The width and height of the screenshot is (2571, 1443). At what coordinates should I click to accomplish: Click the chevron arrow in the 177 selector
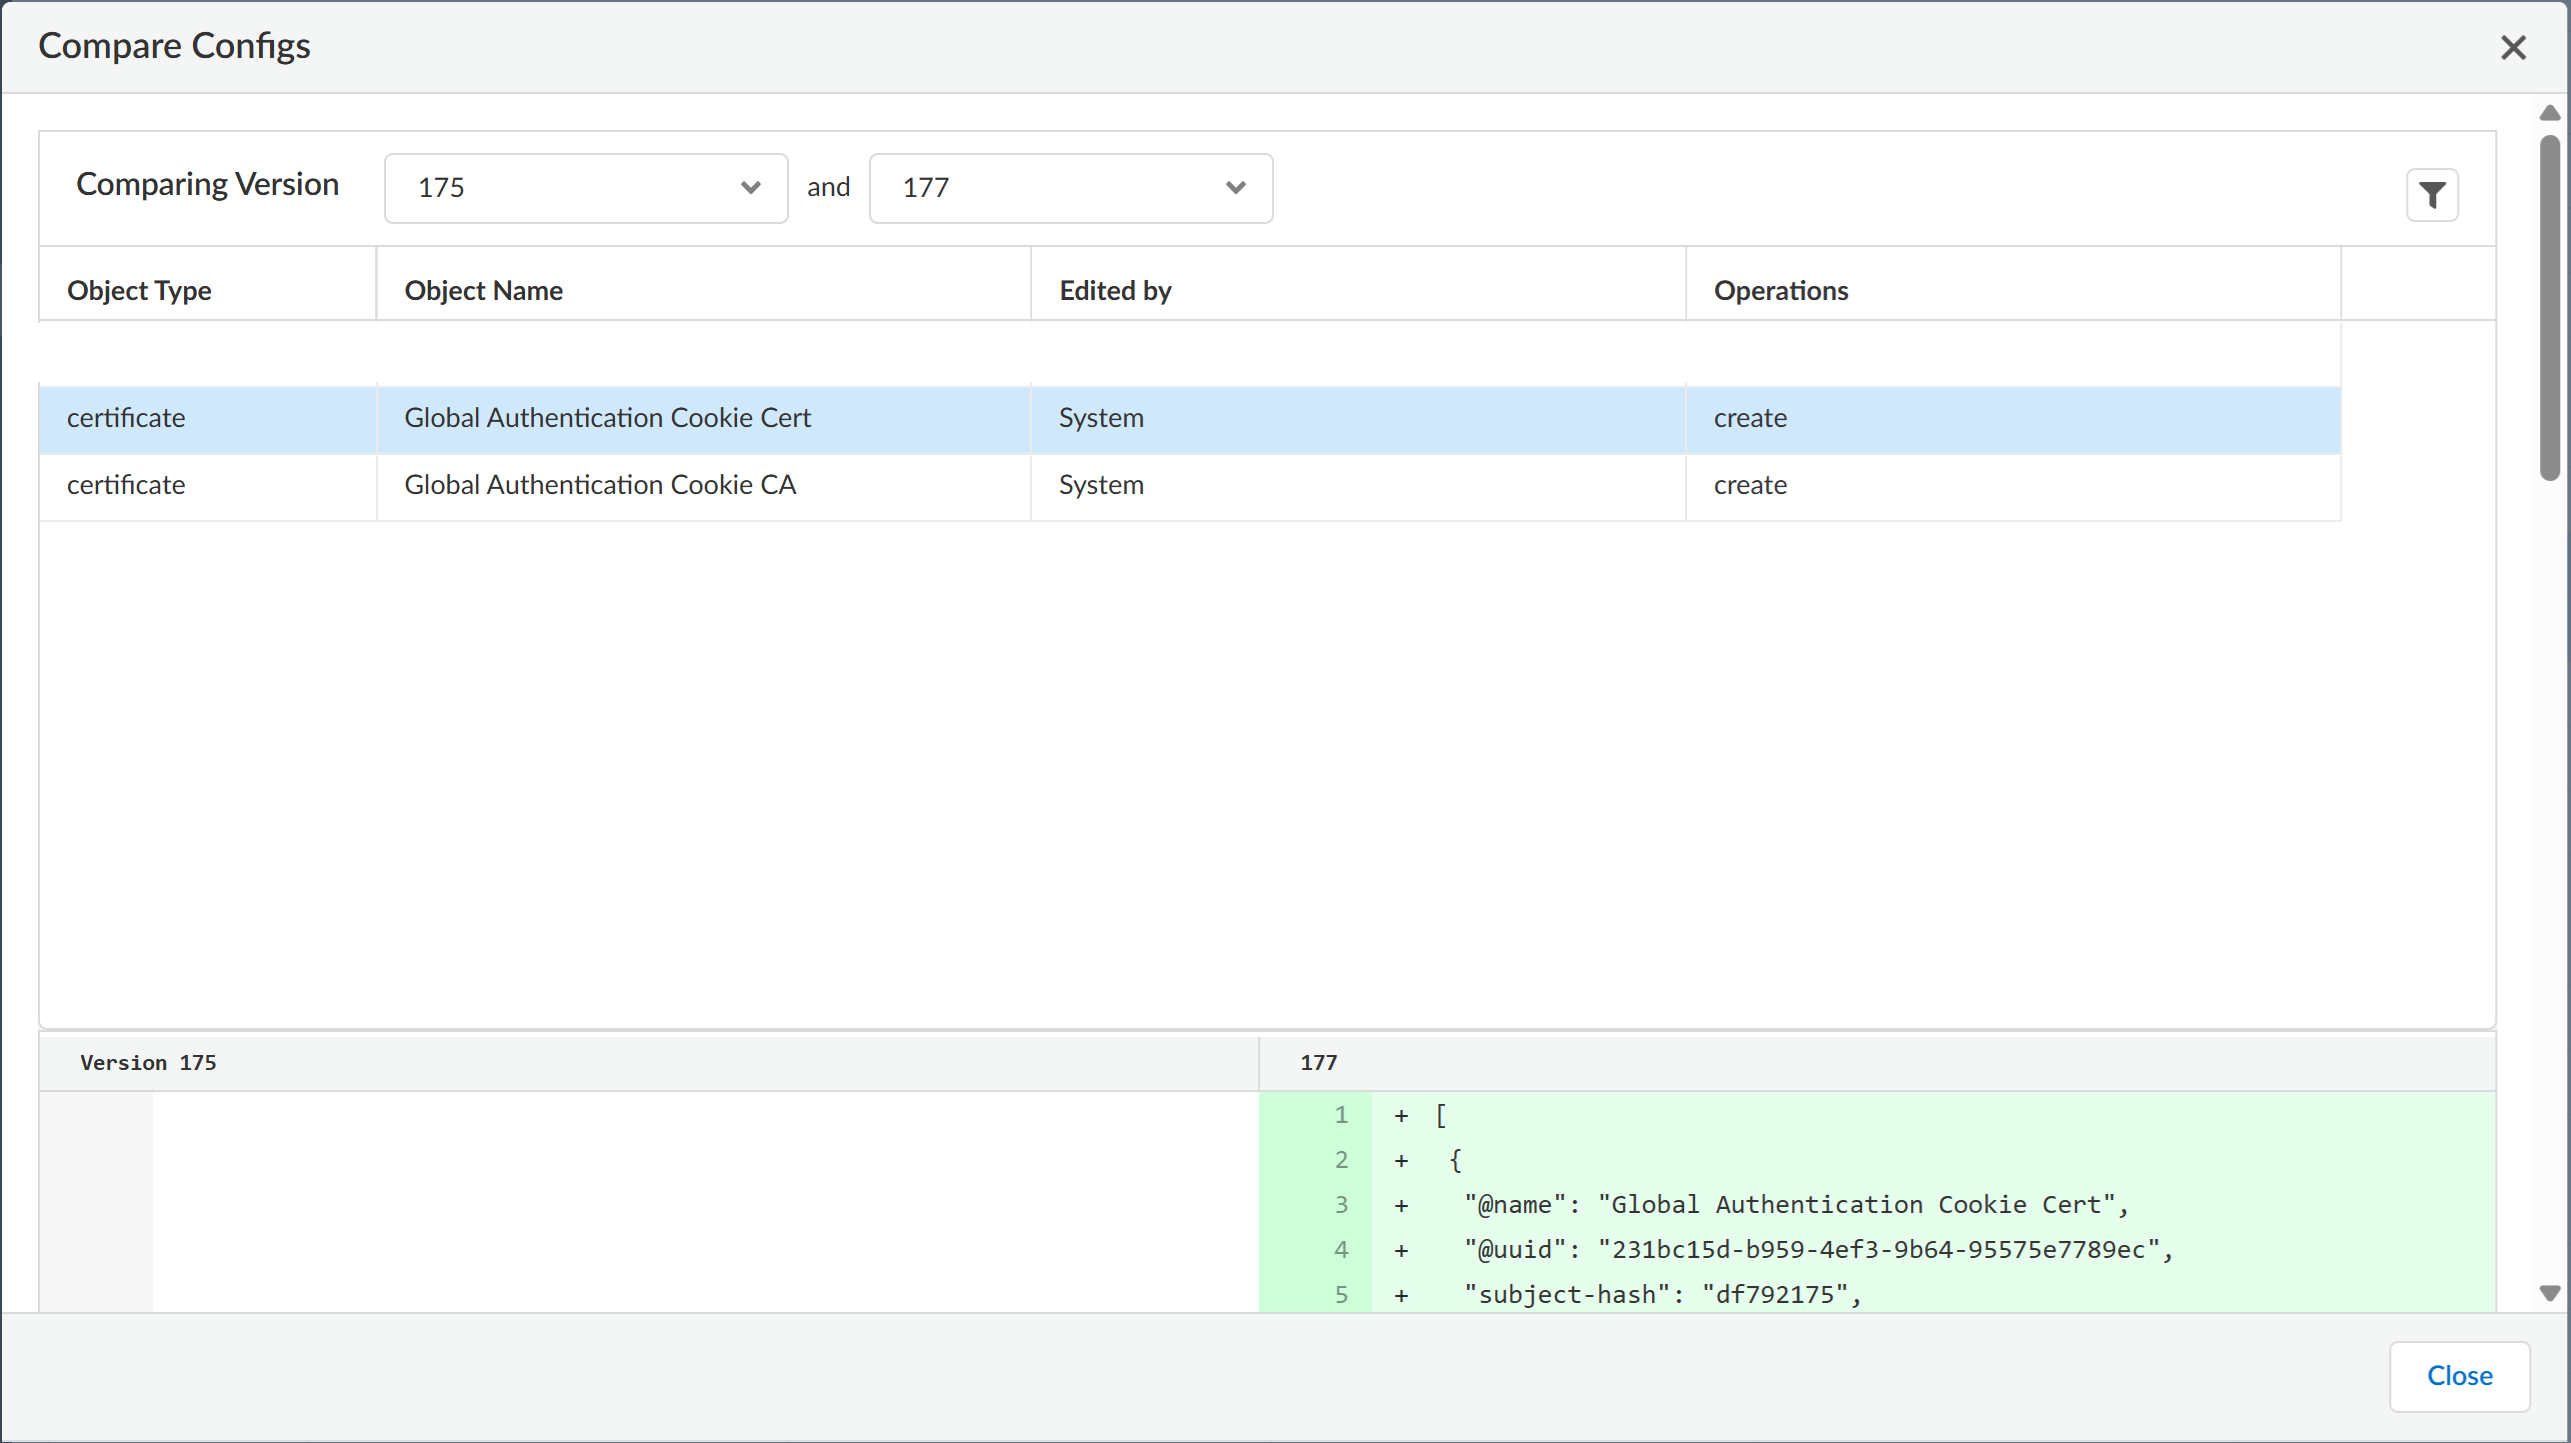pos(1235,188)
